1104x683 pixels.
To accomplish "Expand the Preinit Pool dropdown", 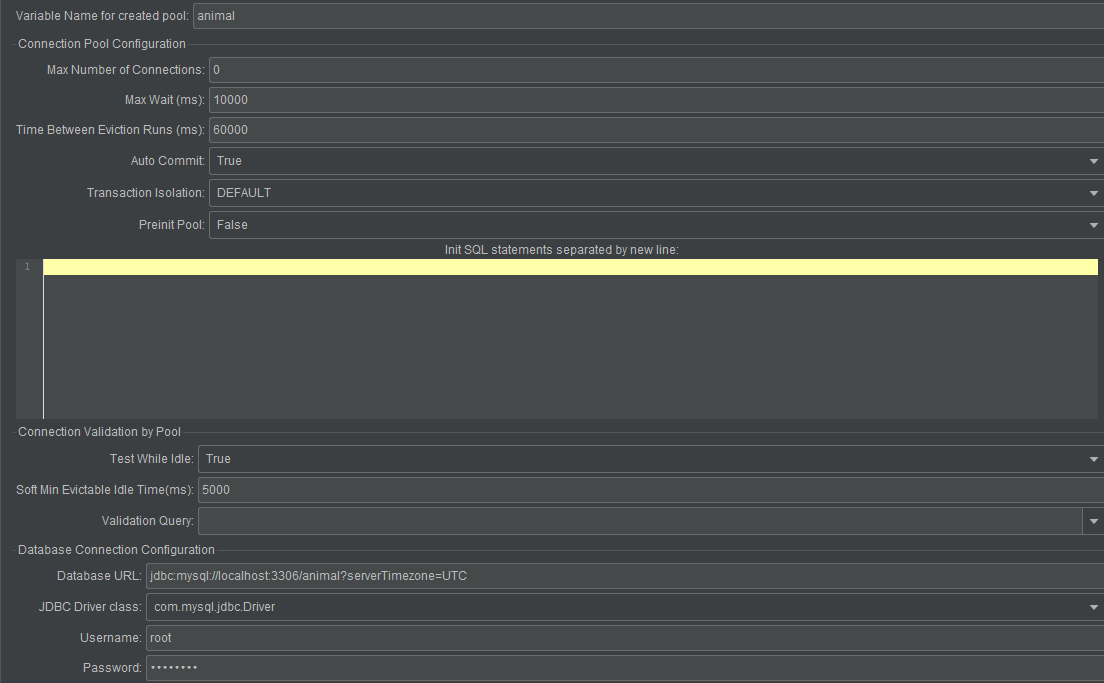I will pos(656,225).
